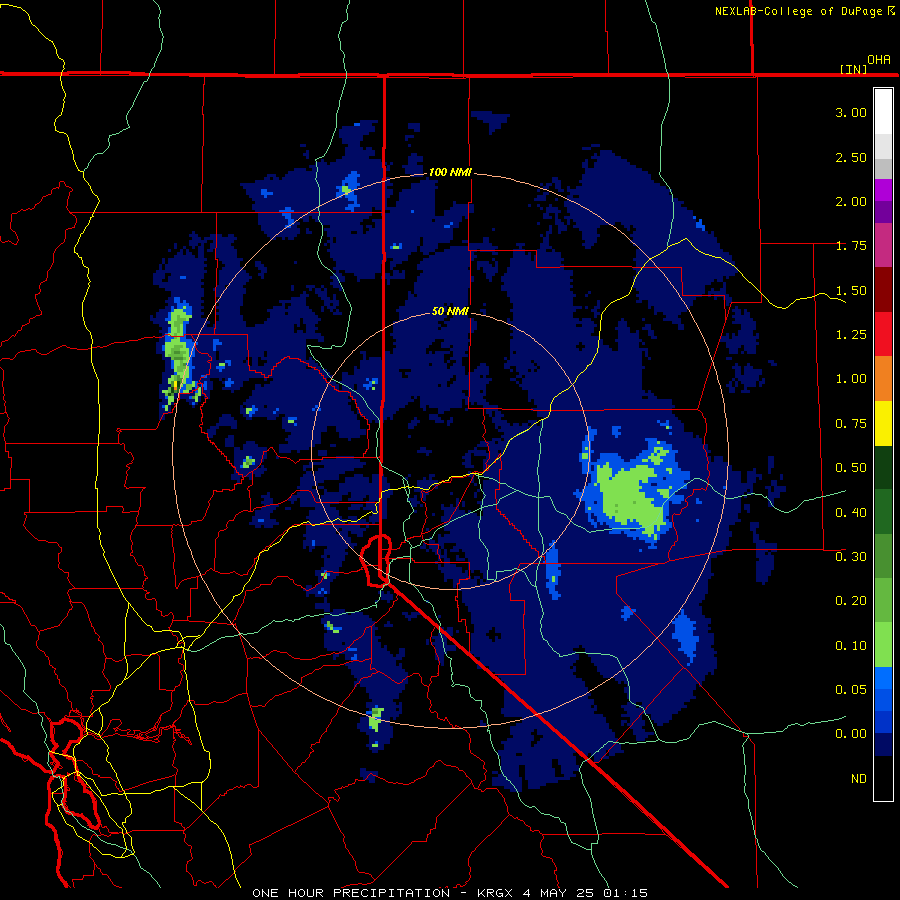Click the 1.25 legend value
The image size is (900, 900).
click(851, 335)
